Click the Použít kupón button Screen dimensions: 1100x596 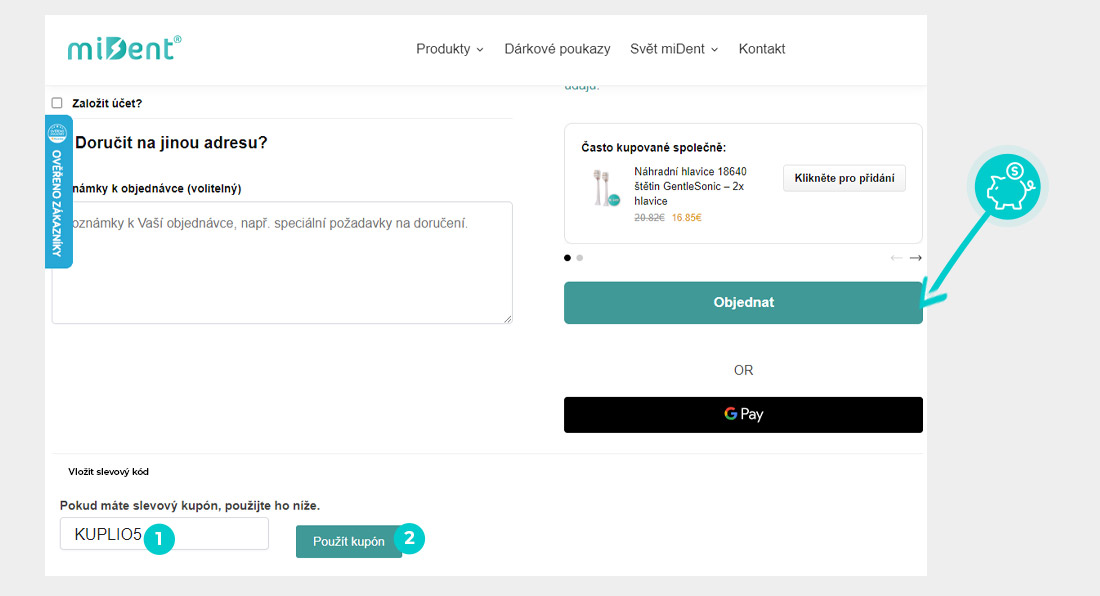348,541
